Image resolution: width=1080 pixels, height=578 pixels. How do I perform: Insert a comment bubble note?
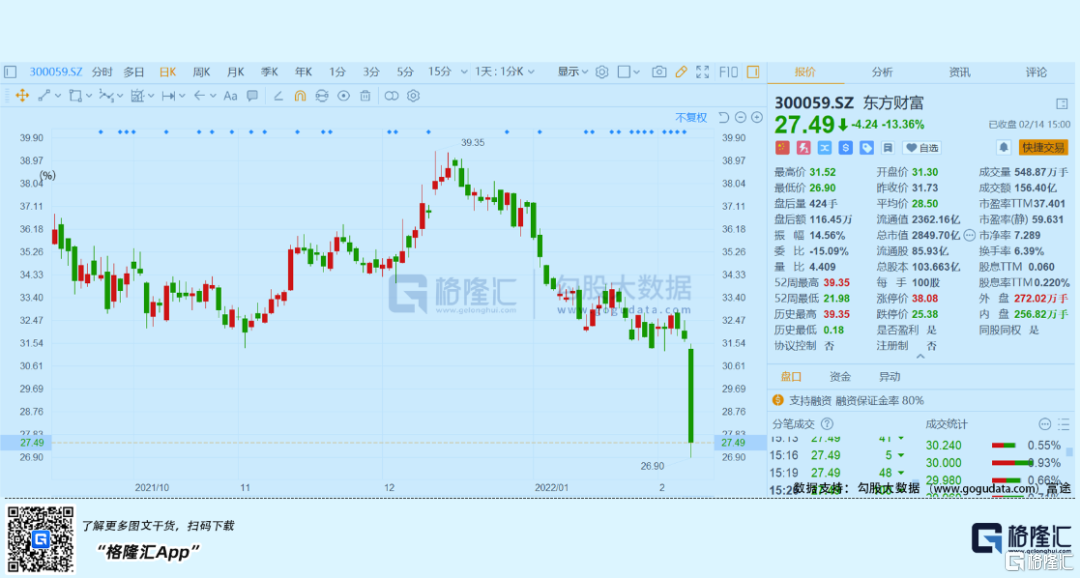tap(252, 96)
